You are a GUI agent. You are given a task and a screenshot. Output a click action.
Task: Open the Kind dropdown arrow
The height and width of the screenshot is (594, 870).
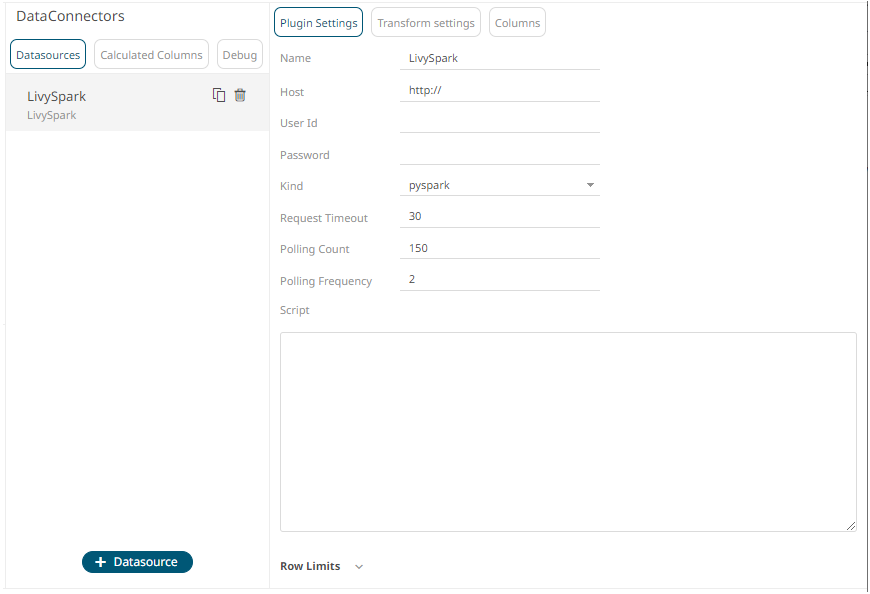tap(590, 185)
